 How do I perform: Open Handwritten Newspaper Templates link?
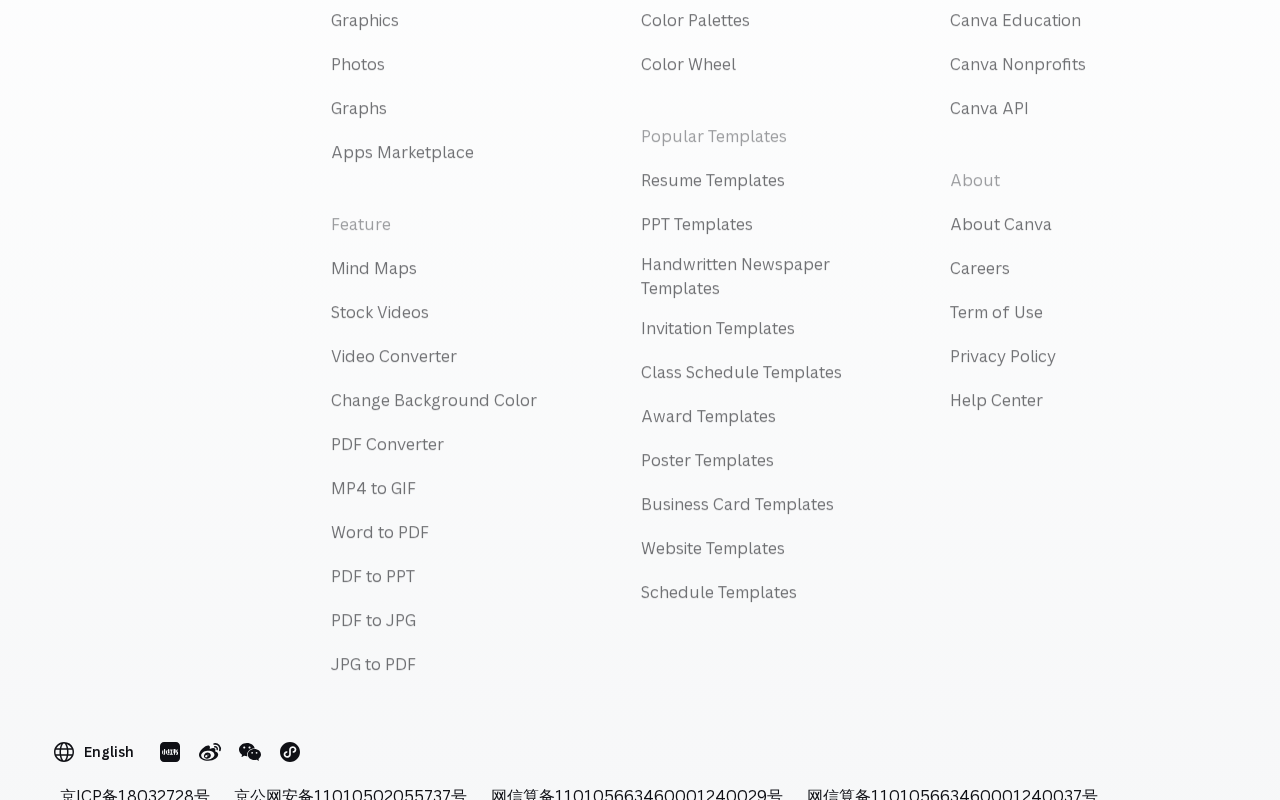click(x=735, y=276)
